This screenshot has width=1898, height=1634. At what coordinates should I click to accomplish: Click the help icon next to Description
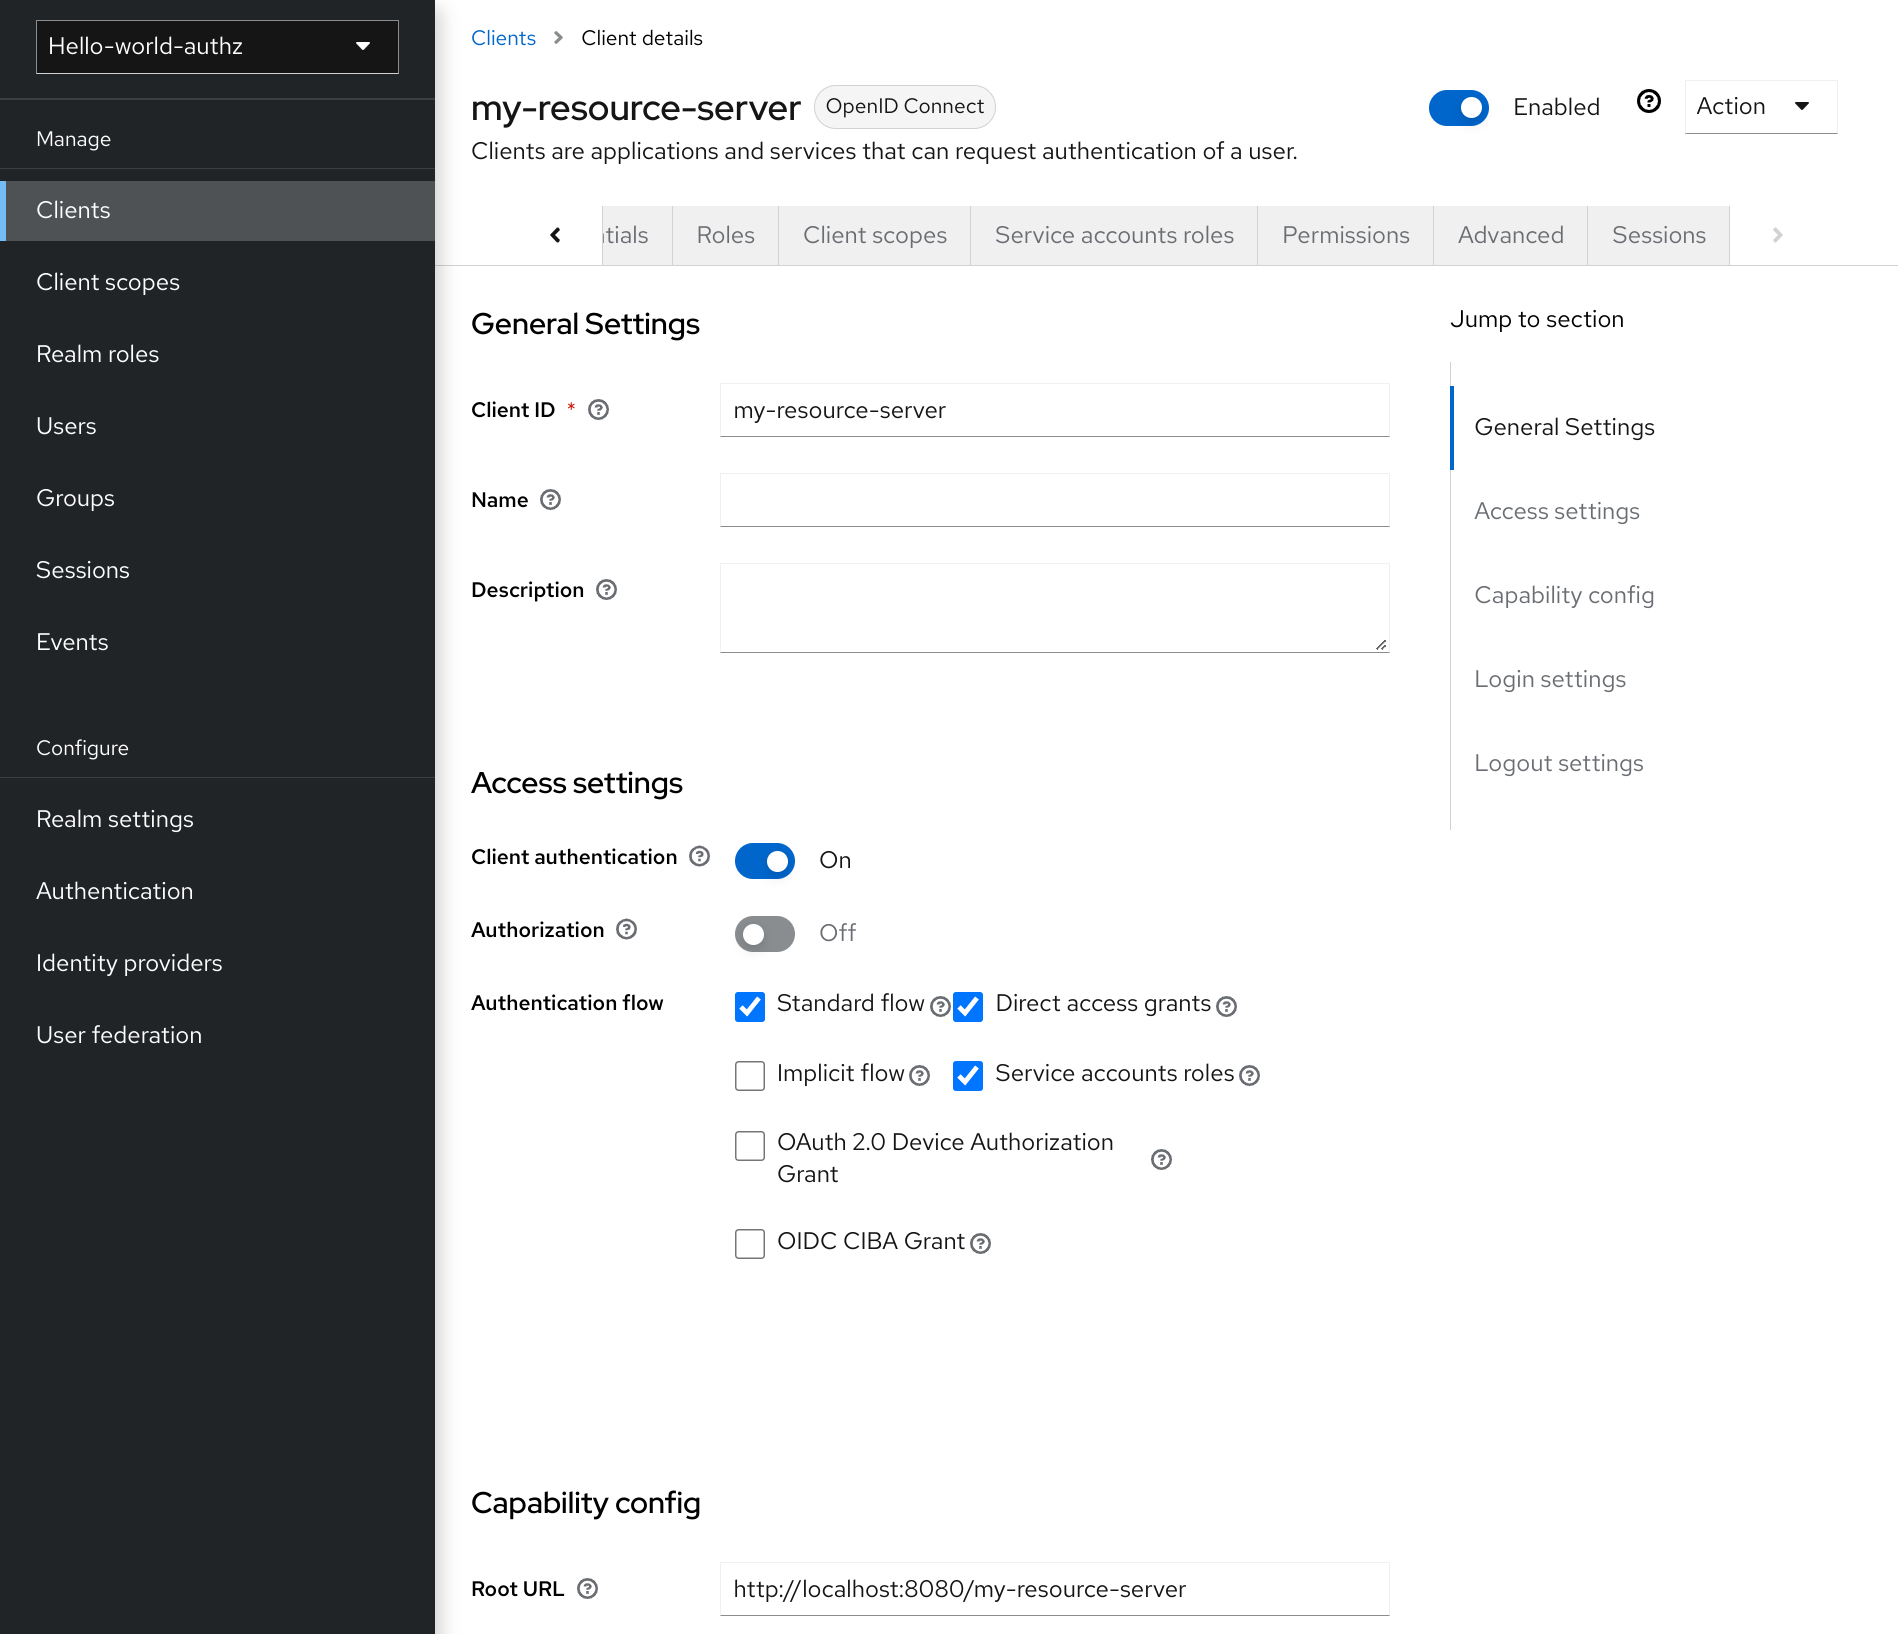pos(606,590)
